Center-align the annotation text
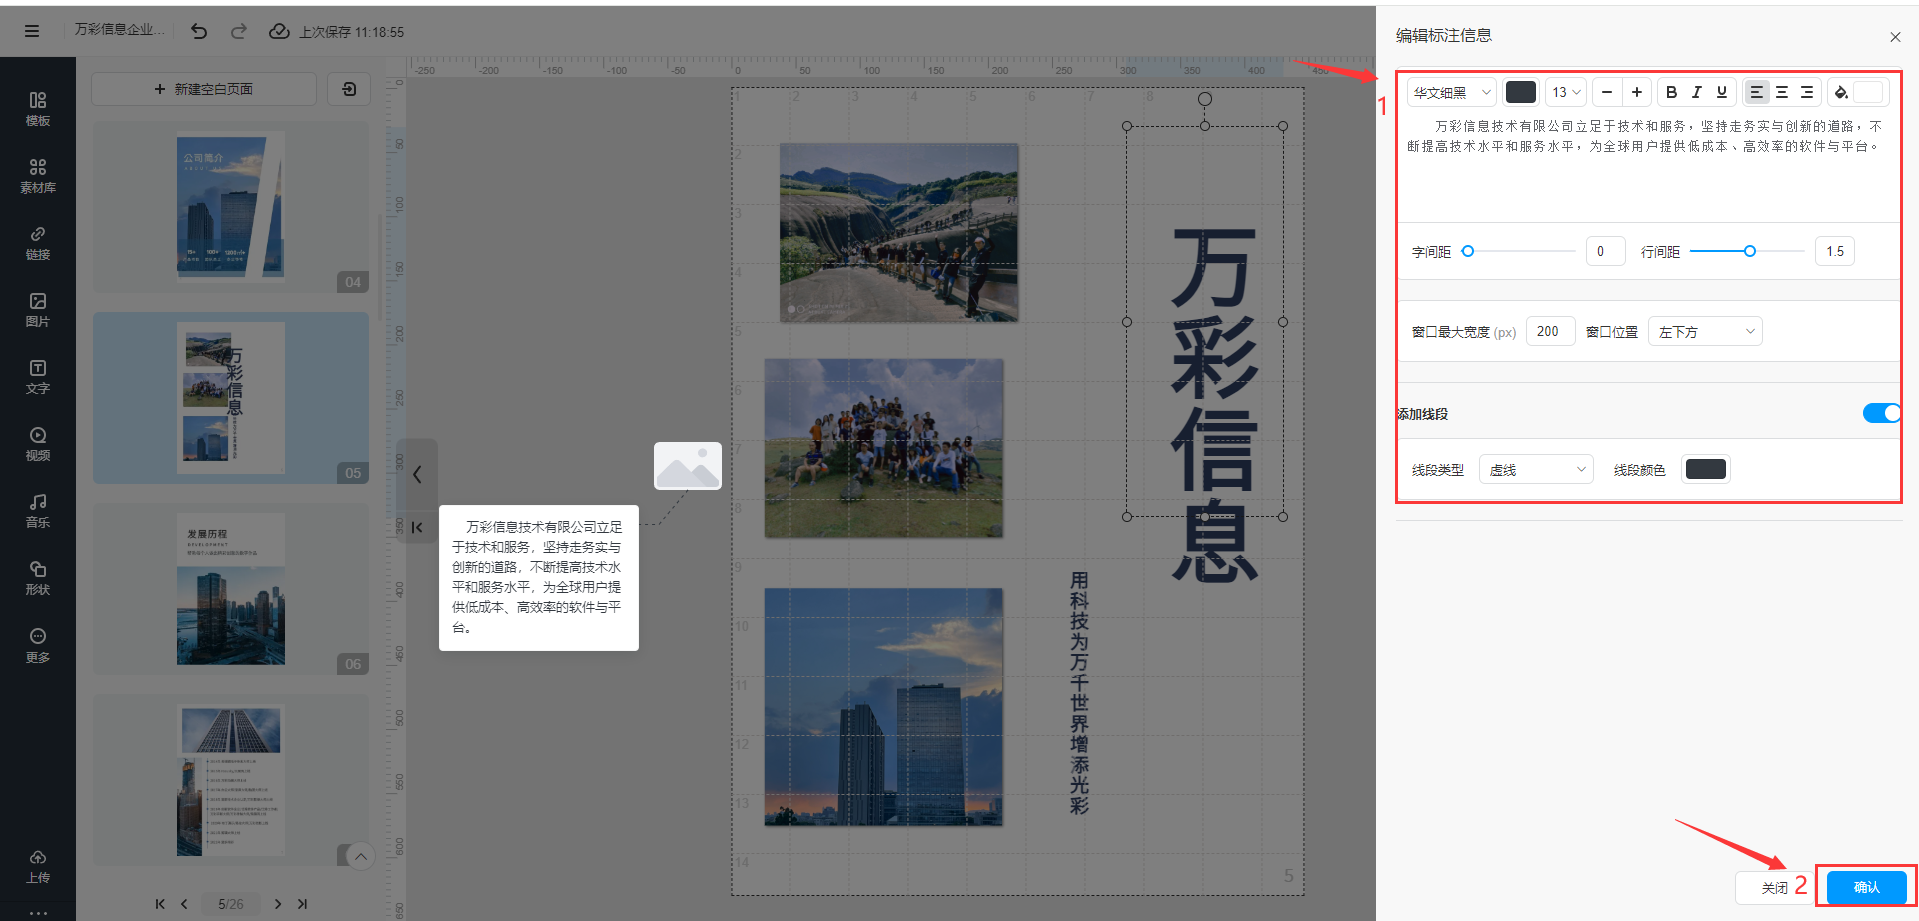The image size is (1919, 921). 1781,92
